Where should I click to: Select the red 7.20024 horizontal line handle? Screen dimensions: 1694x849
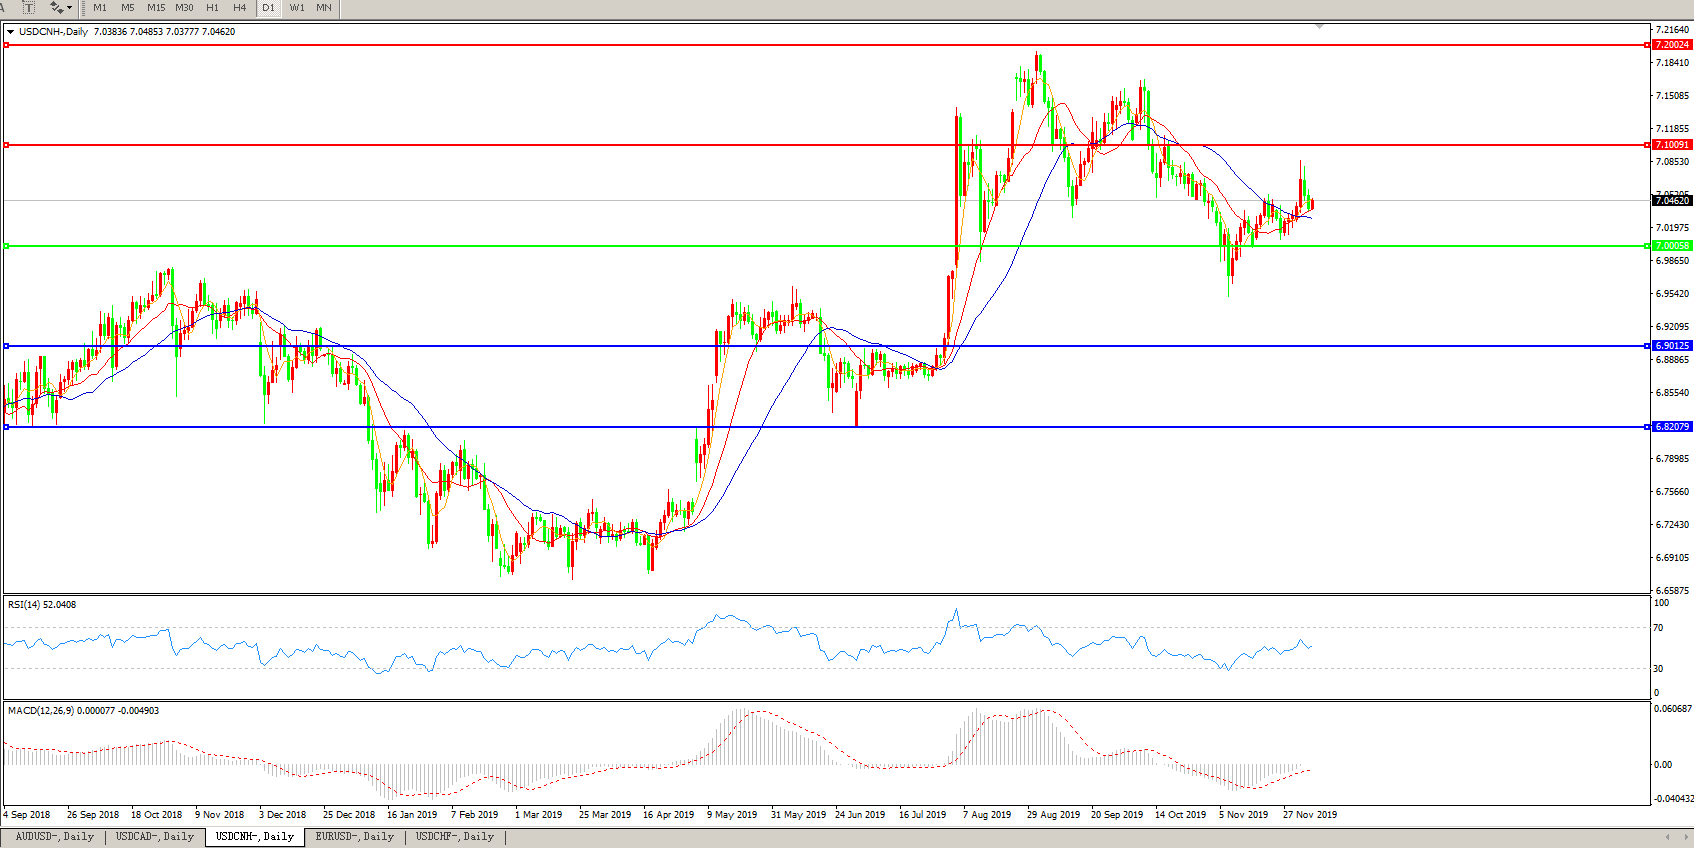click(7, 45)
